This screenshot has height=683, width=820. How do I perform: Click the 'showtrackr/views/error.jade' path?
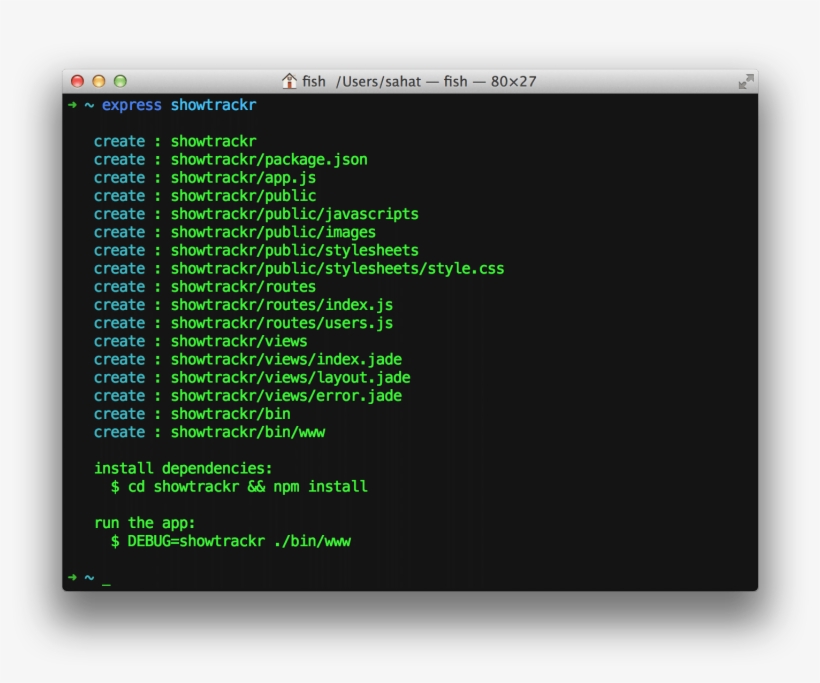click(x=286, y=395)
